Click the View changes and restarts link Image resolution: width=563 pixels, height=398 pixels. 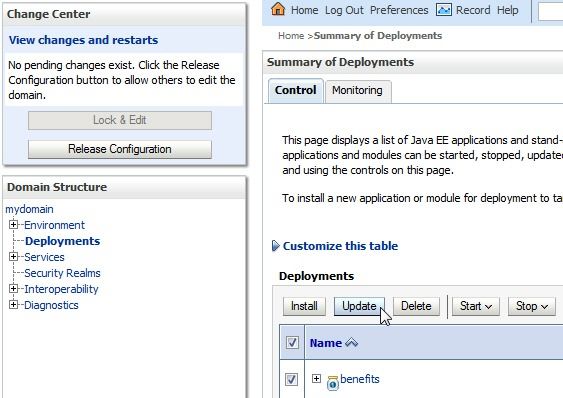[83, 40]
